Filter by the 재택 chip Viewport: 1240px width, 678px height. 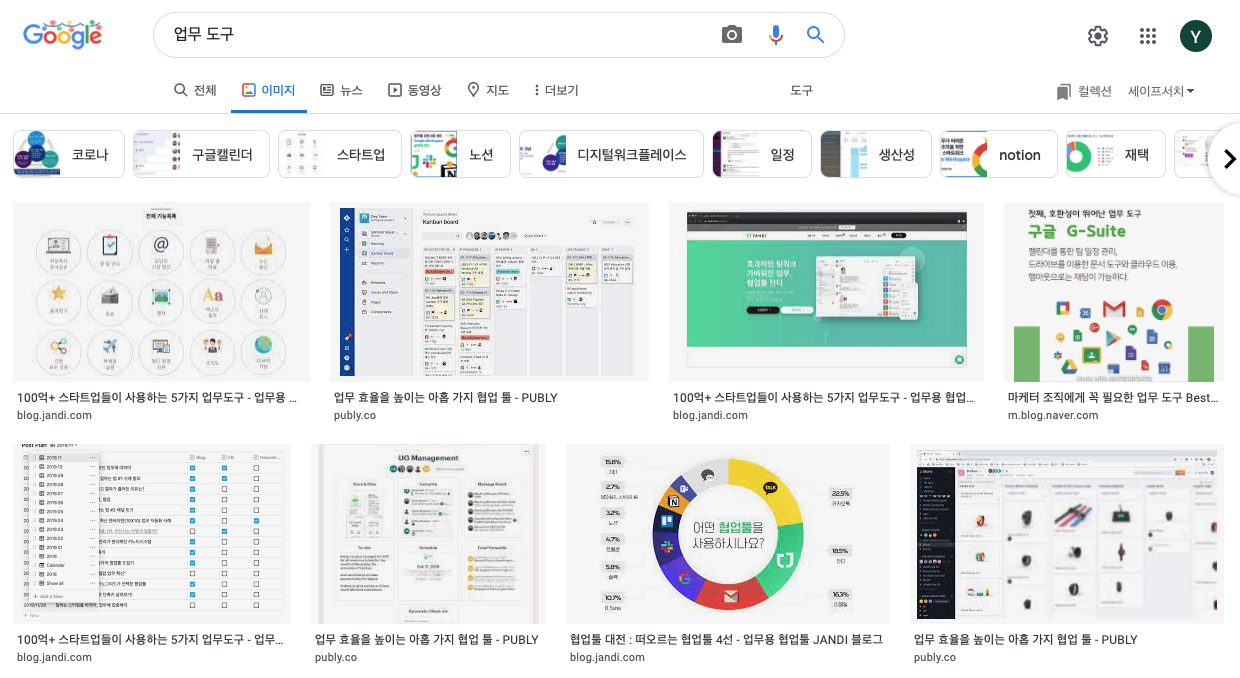click(x=1115, y=154)
